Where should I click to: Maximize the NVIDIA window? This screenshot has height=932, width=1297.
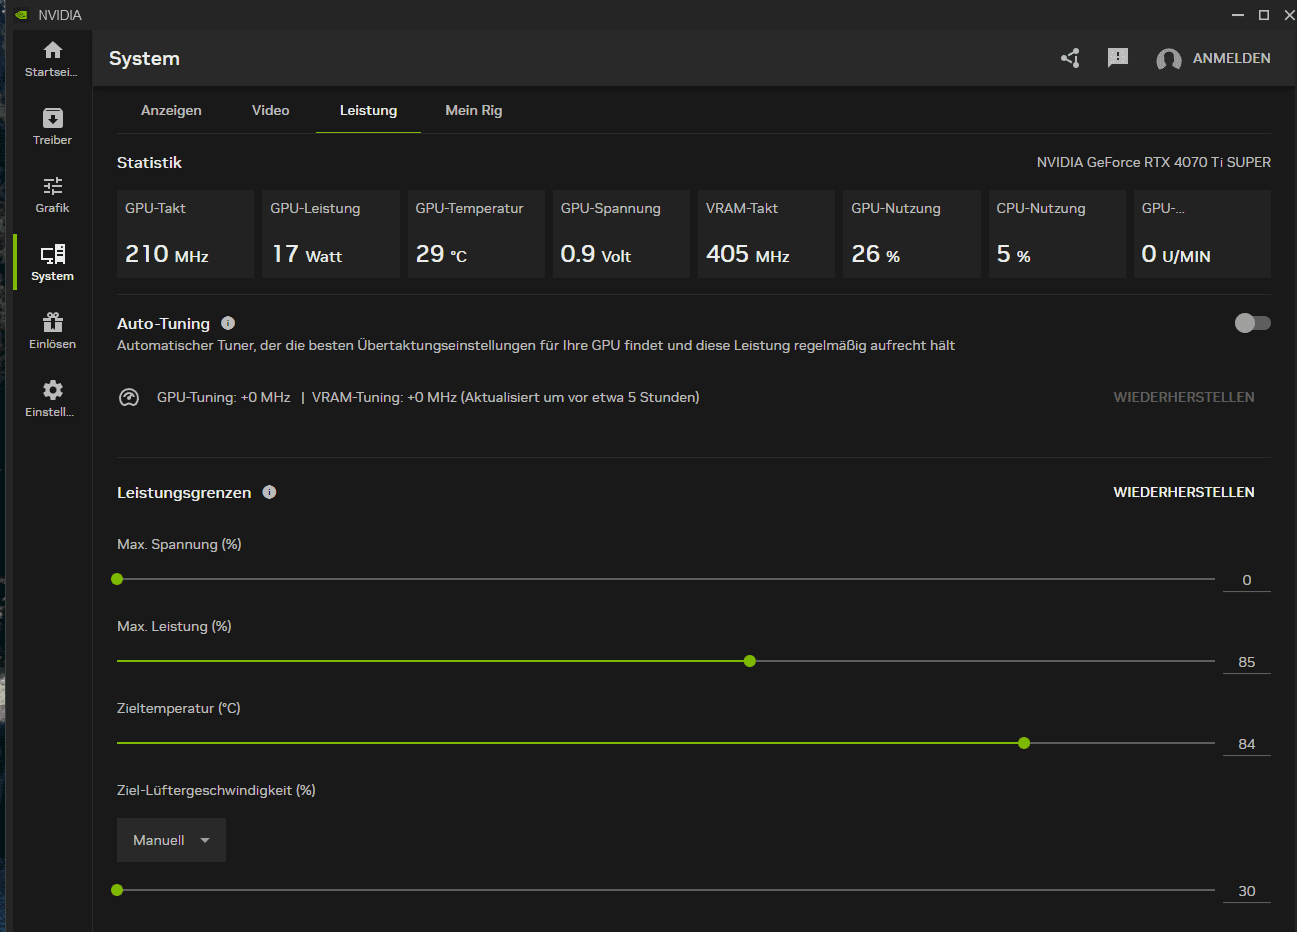pos(1264,15)
